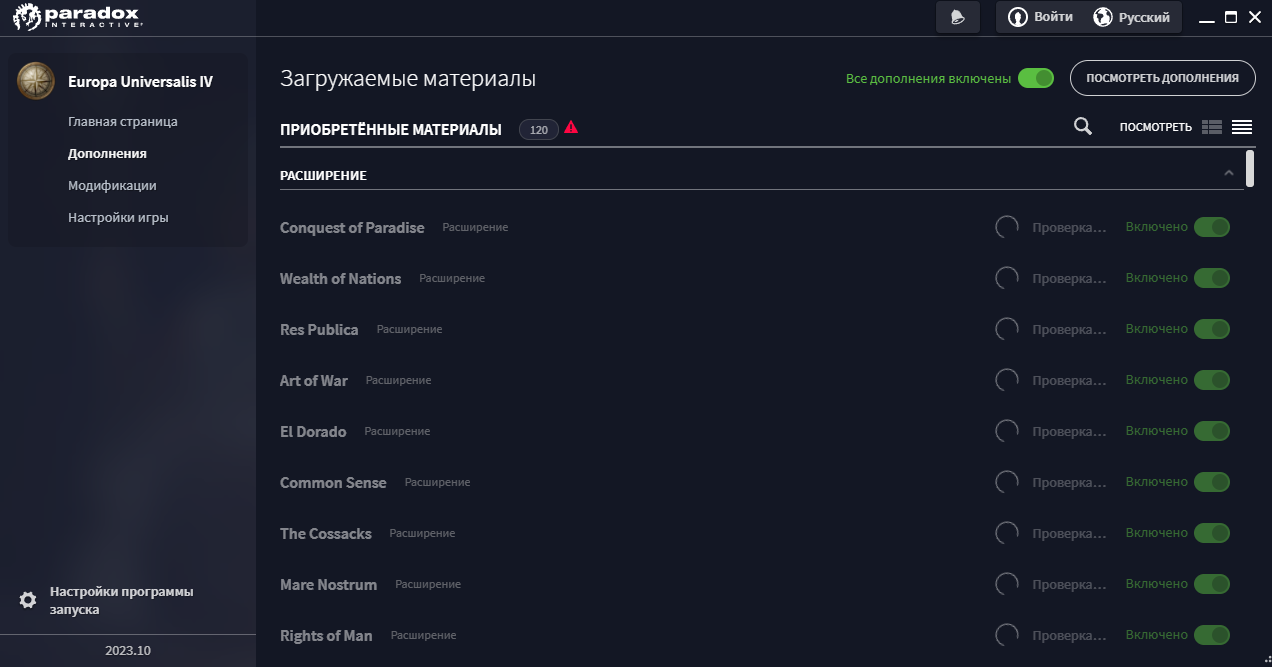The image size is (1272, 667).
Task: Select Дополнения in sidebar
Action: pos(107,153)
